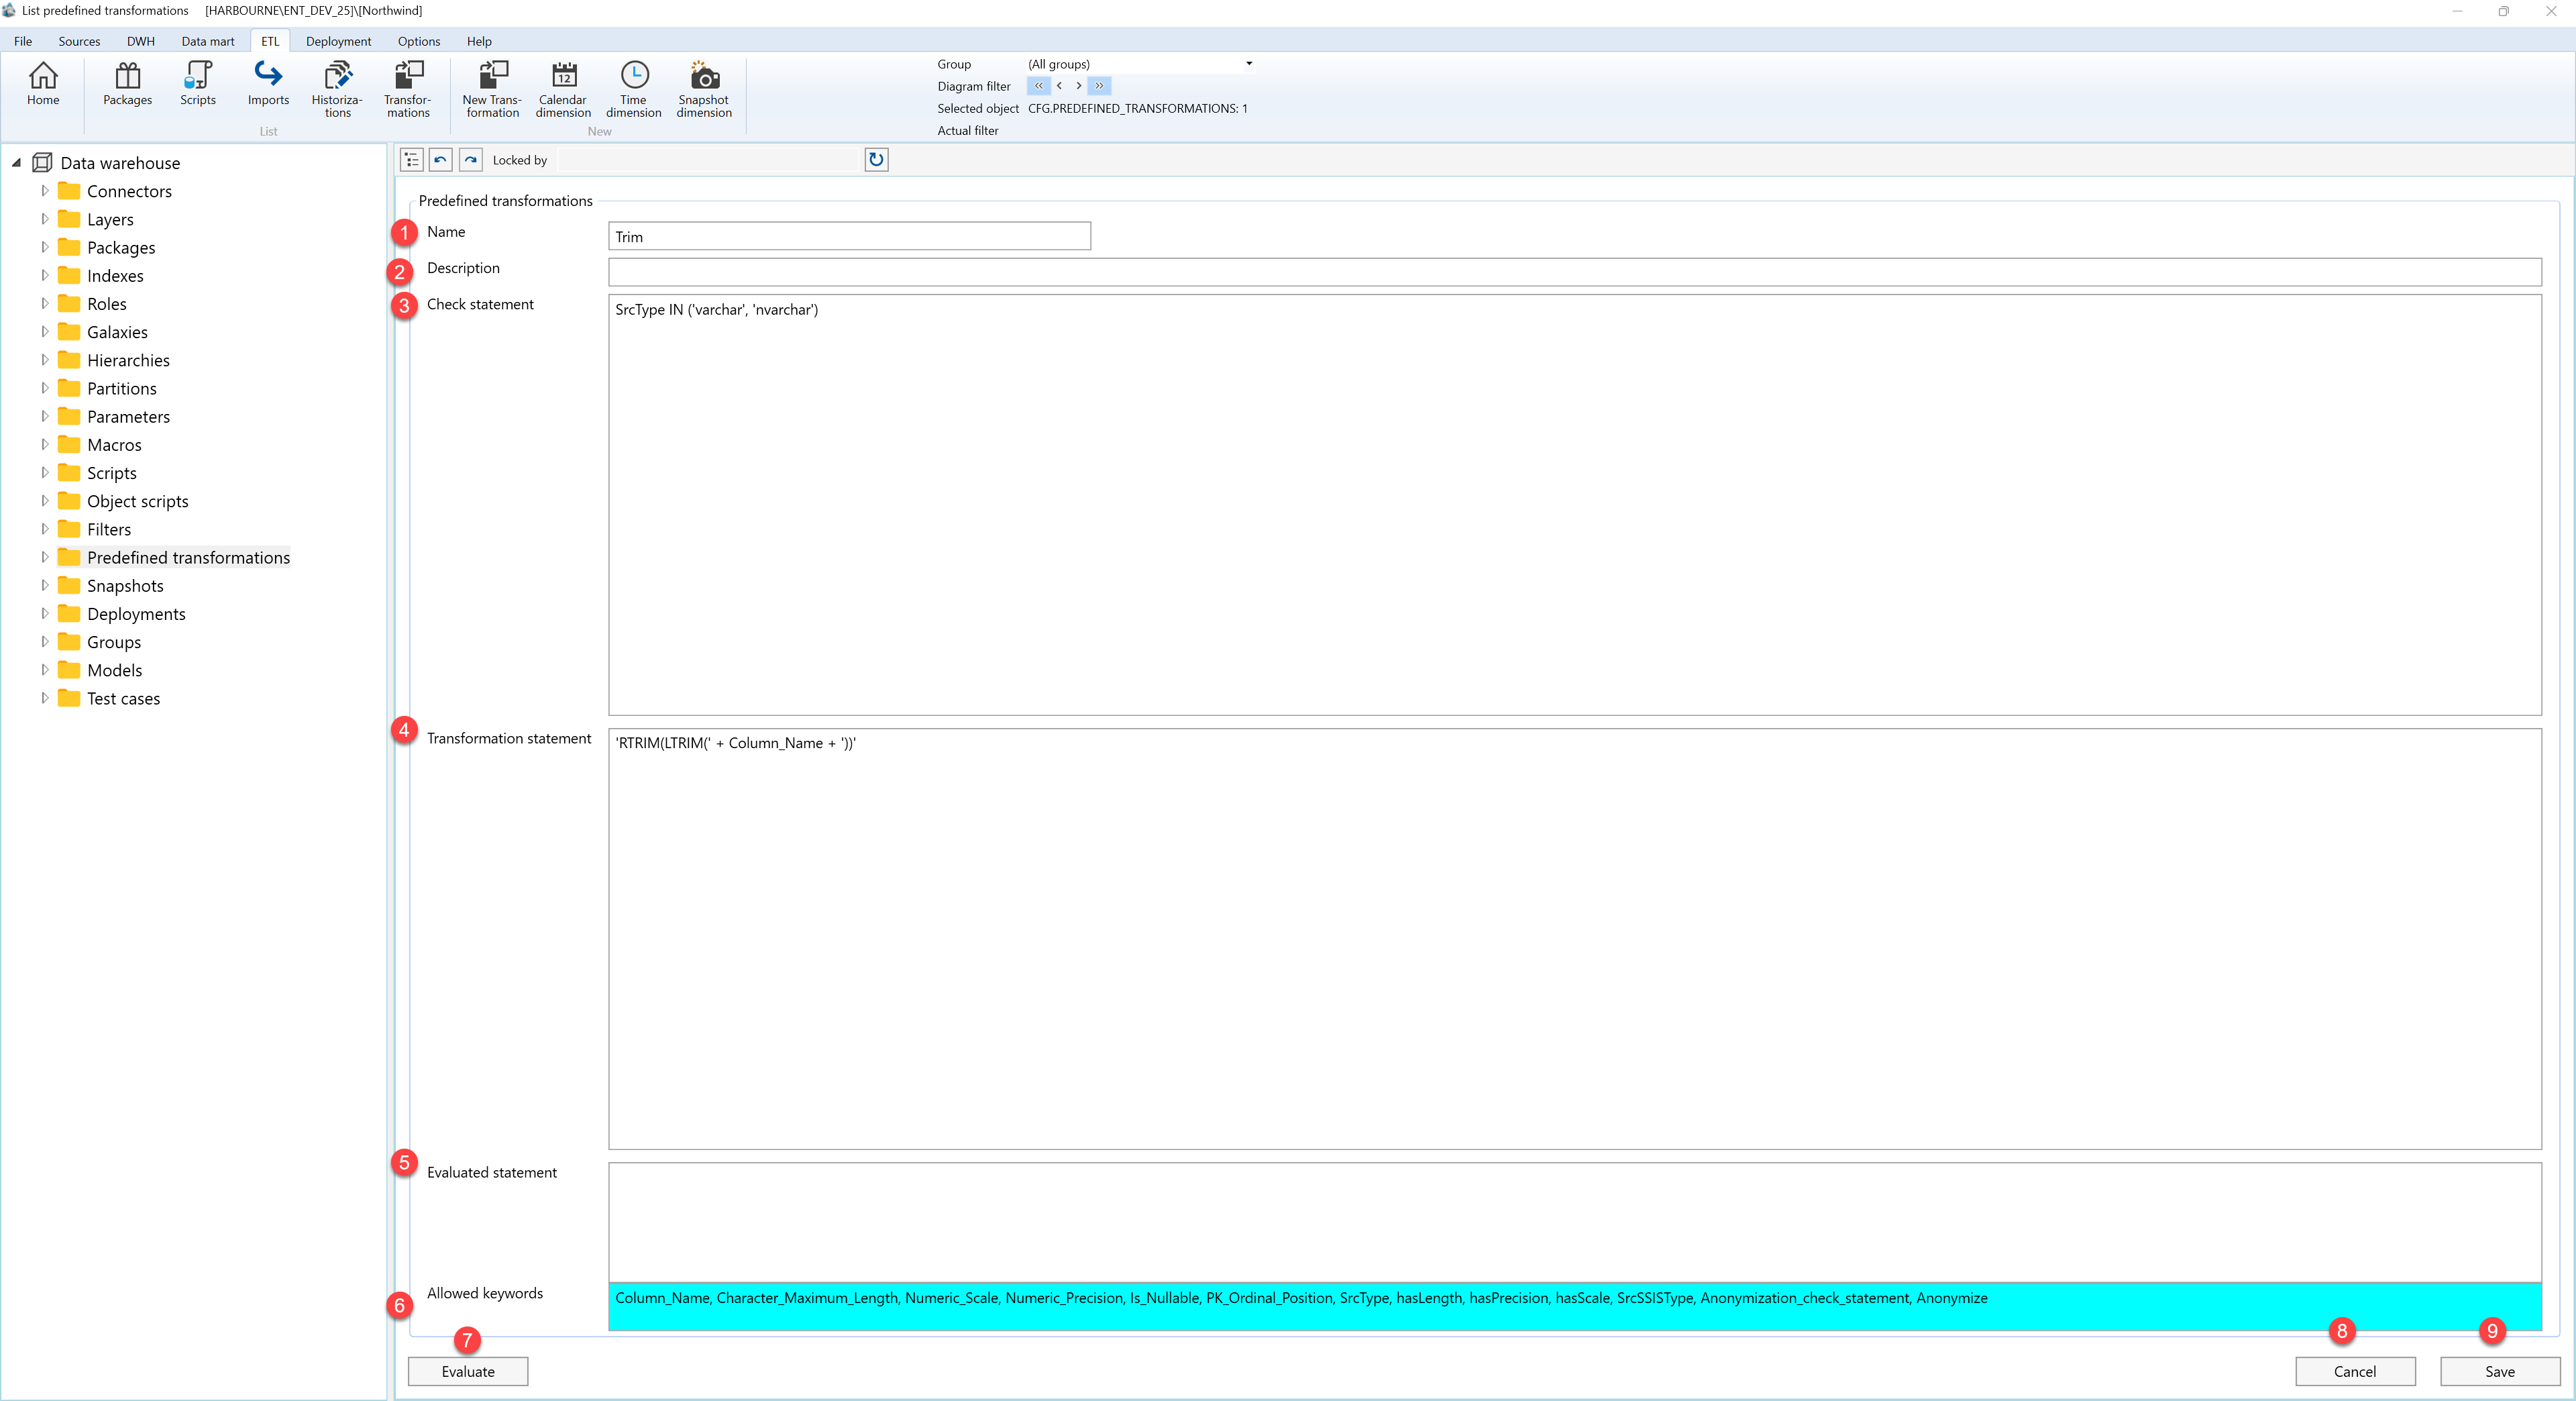Screen dimensions: 2576x1401
Task: Click into the Transformation statement text area
Action: (x=1575, y=939)
